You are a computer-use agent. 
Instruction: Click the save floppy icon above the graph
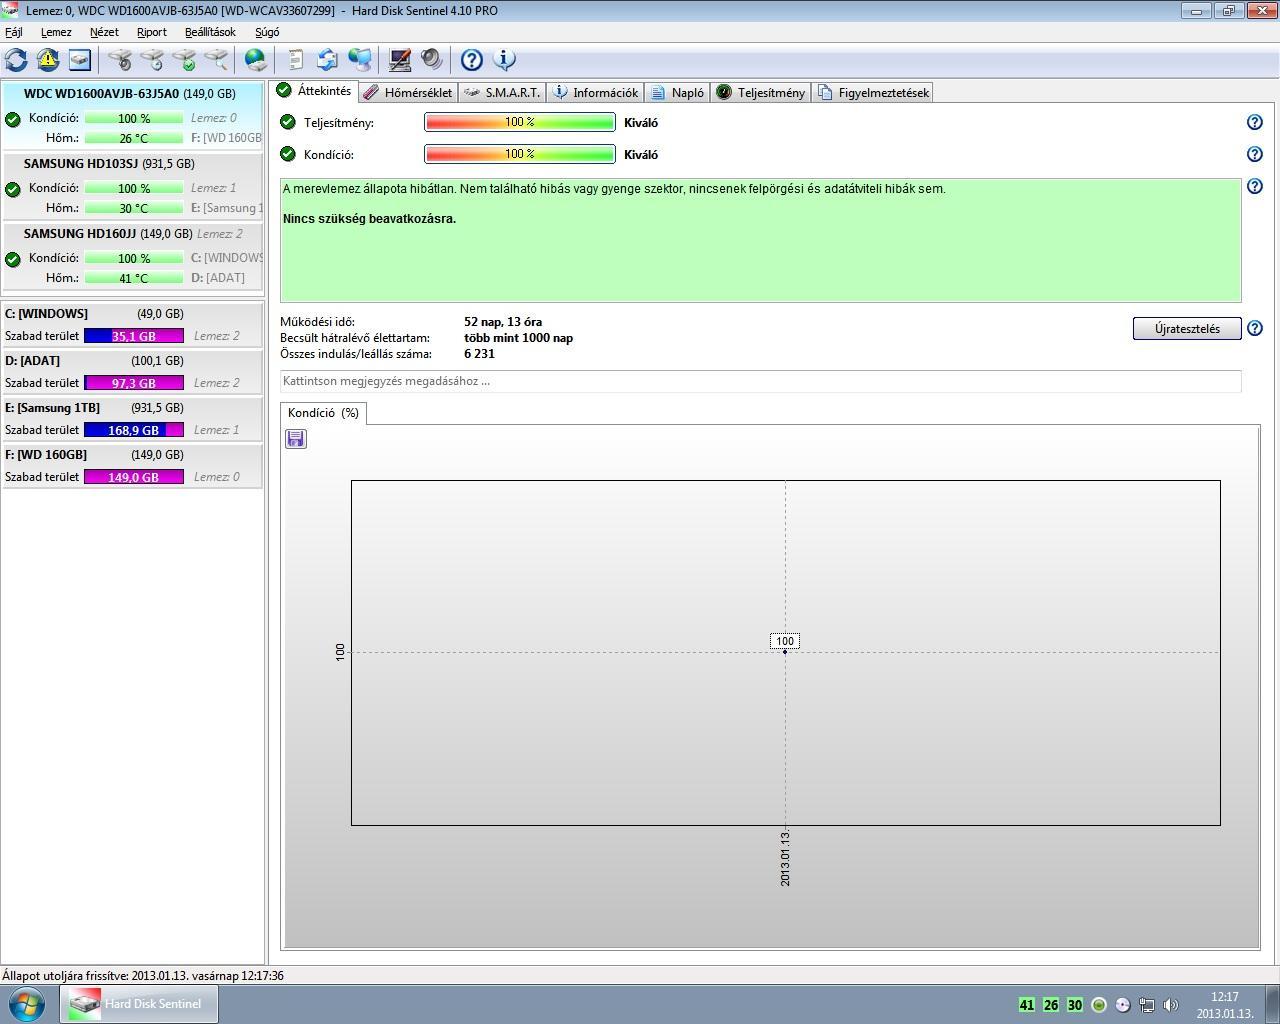(296, 439)
